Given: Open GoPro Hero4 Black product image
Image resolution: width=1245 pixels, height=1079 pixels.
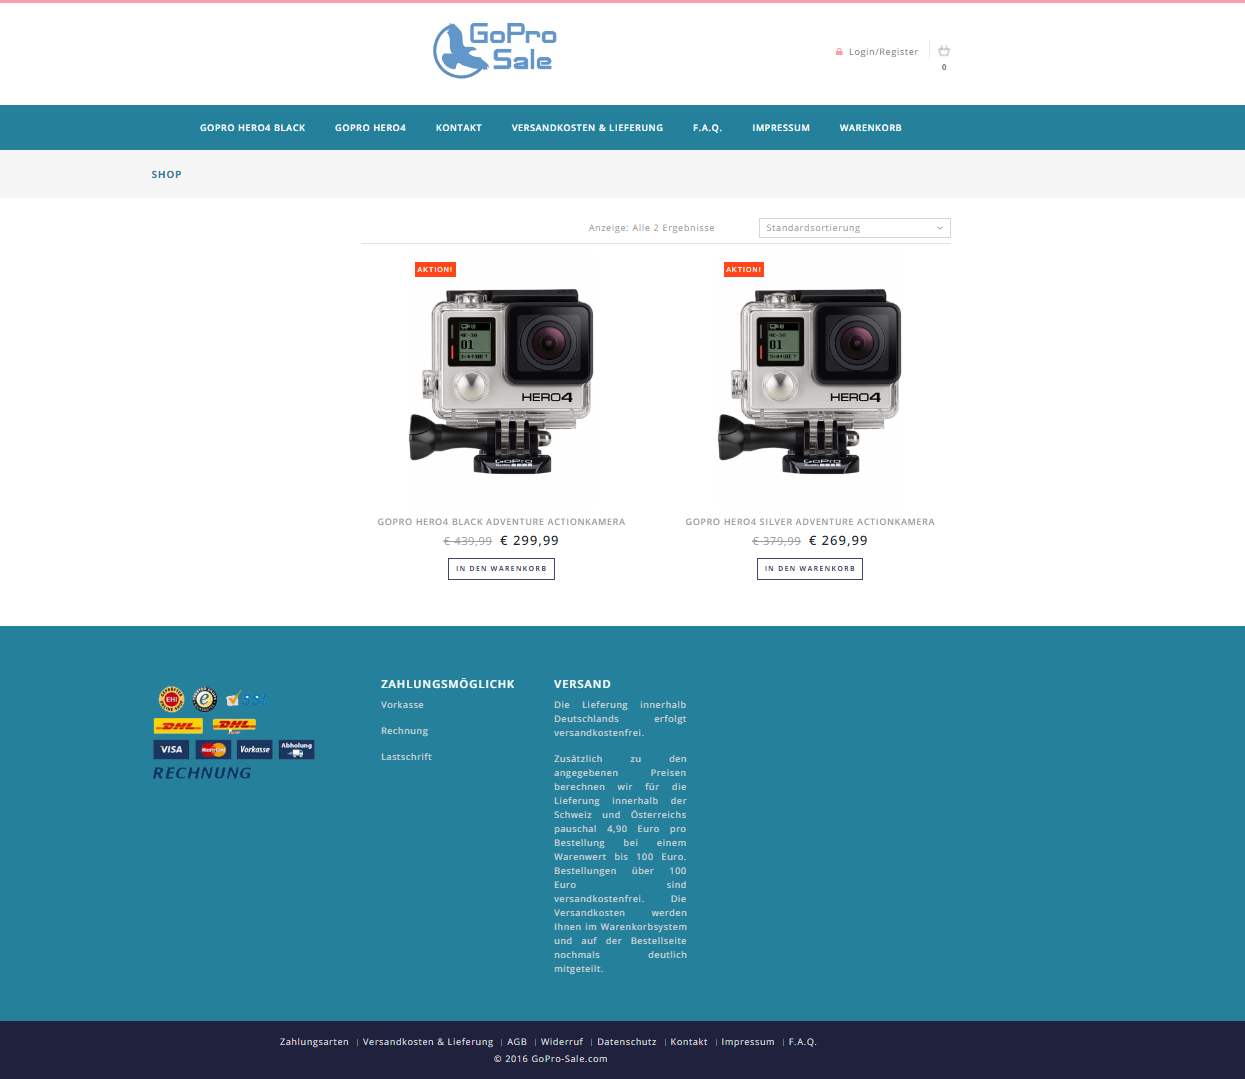Looking at the screenshot, I should (501, 382).
